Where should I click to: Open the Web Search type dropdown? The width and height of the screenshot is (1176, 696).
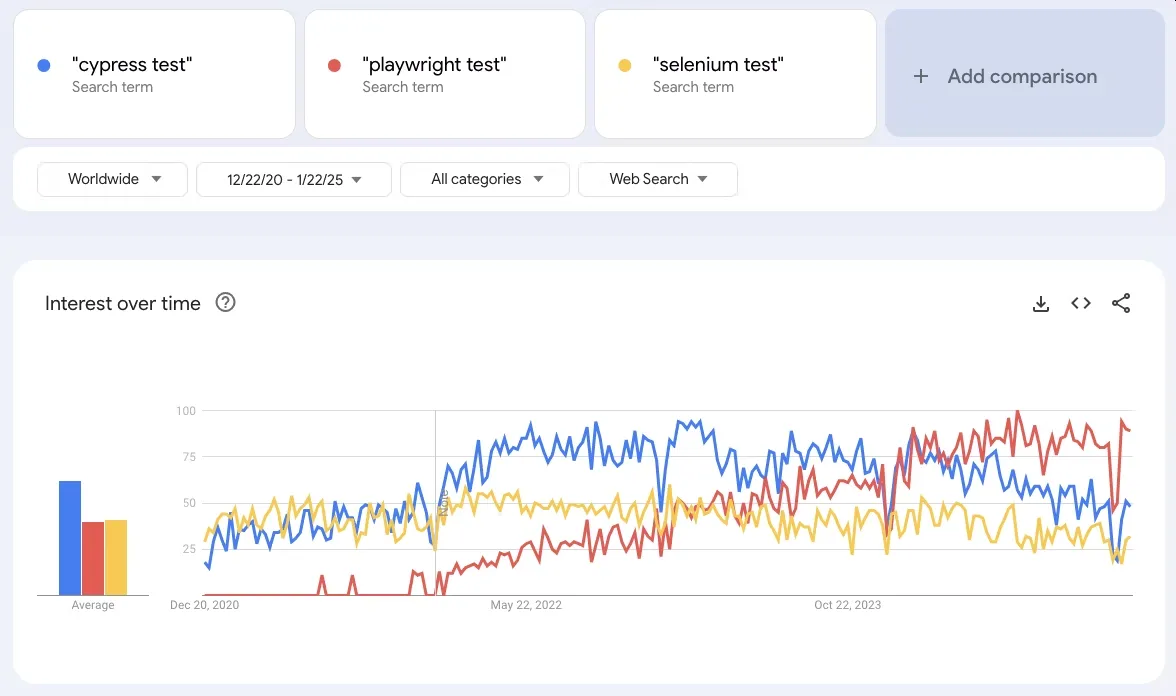click(658, 179)
